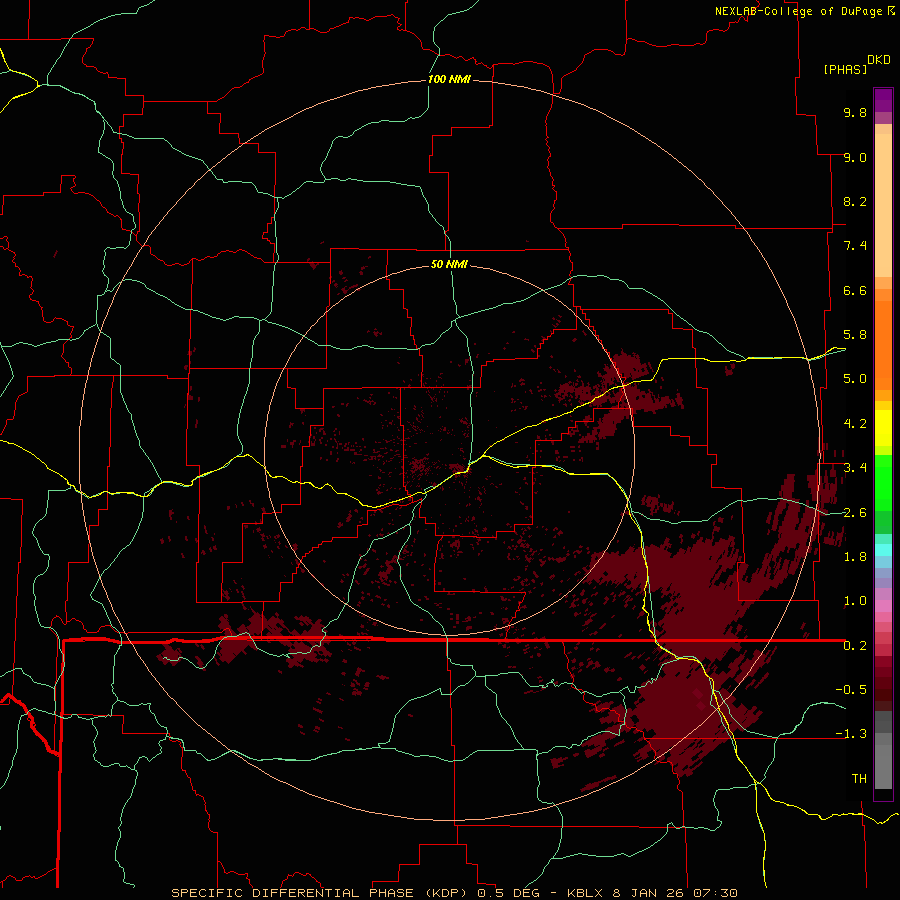Click the 07:30 timestamp
This screenshot has height=900, width=900.
click(x=715, y=893)
